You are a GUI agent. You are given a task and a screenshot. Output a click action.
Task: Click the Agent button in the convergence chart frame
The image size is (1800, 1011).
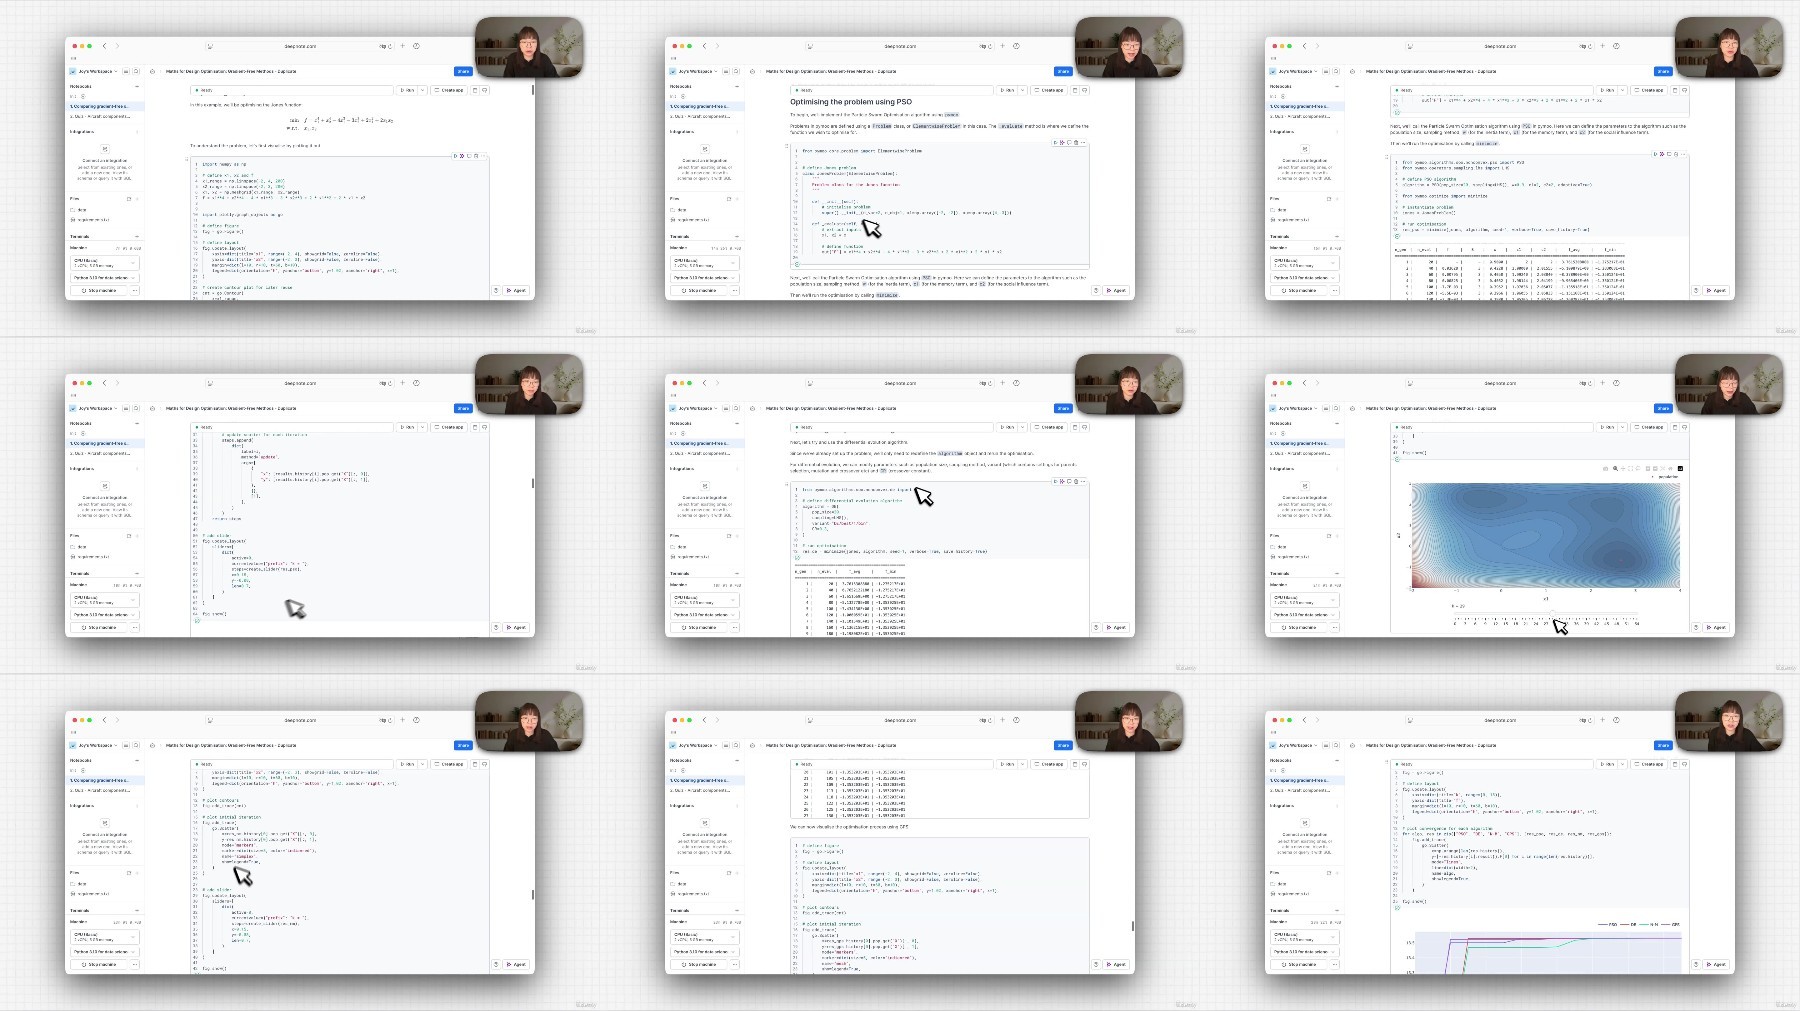point(1717,964)
